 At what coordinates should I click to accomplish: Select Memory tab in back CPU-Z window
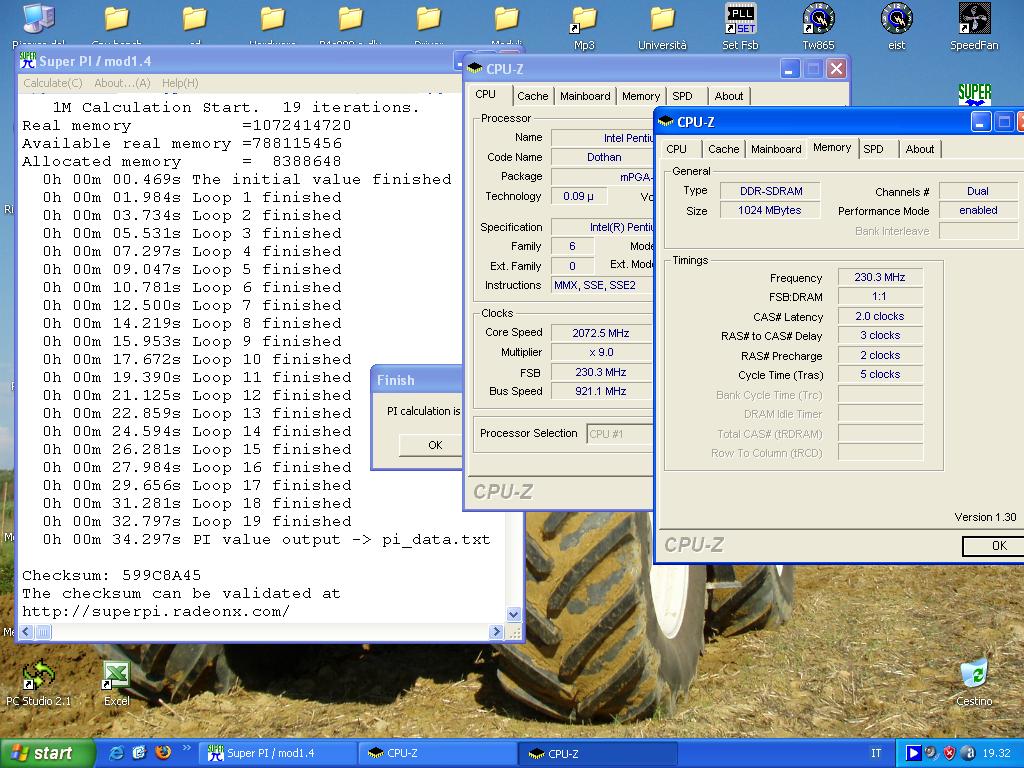click(641, 96)
